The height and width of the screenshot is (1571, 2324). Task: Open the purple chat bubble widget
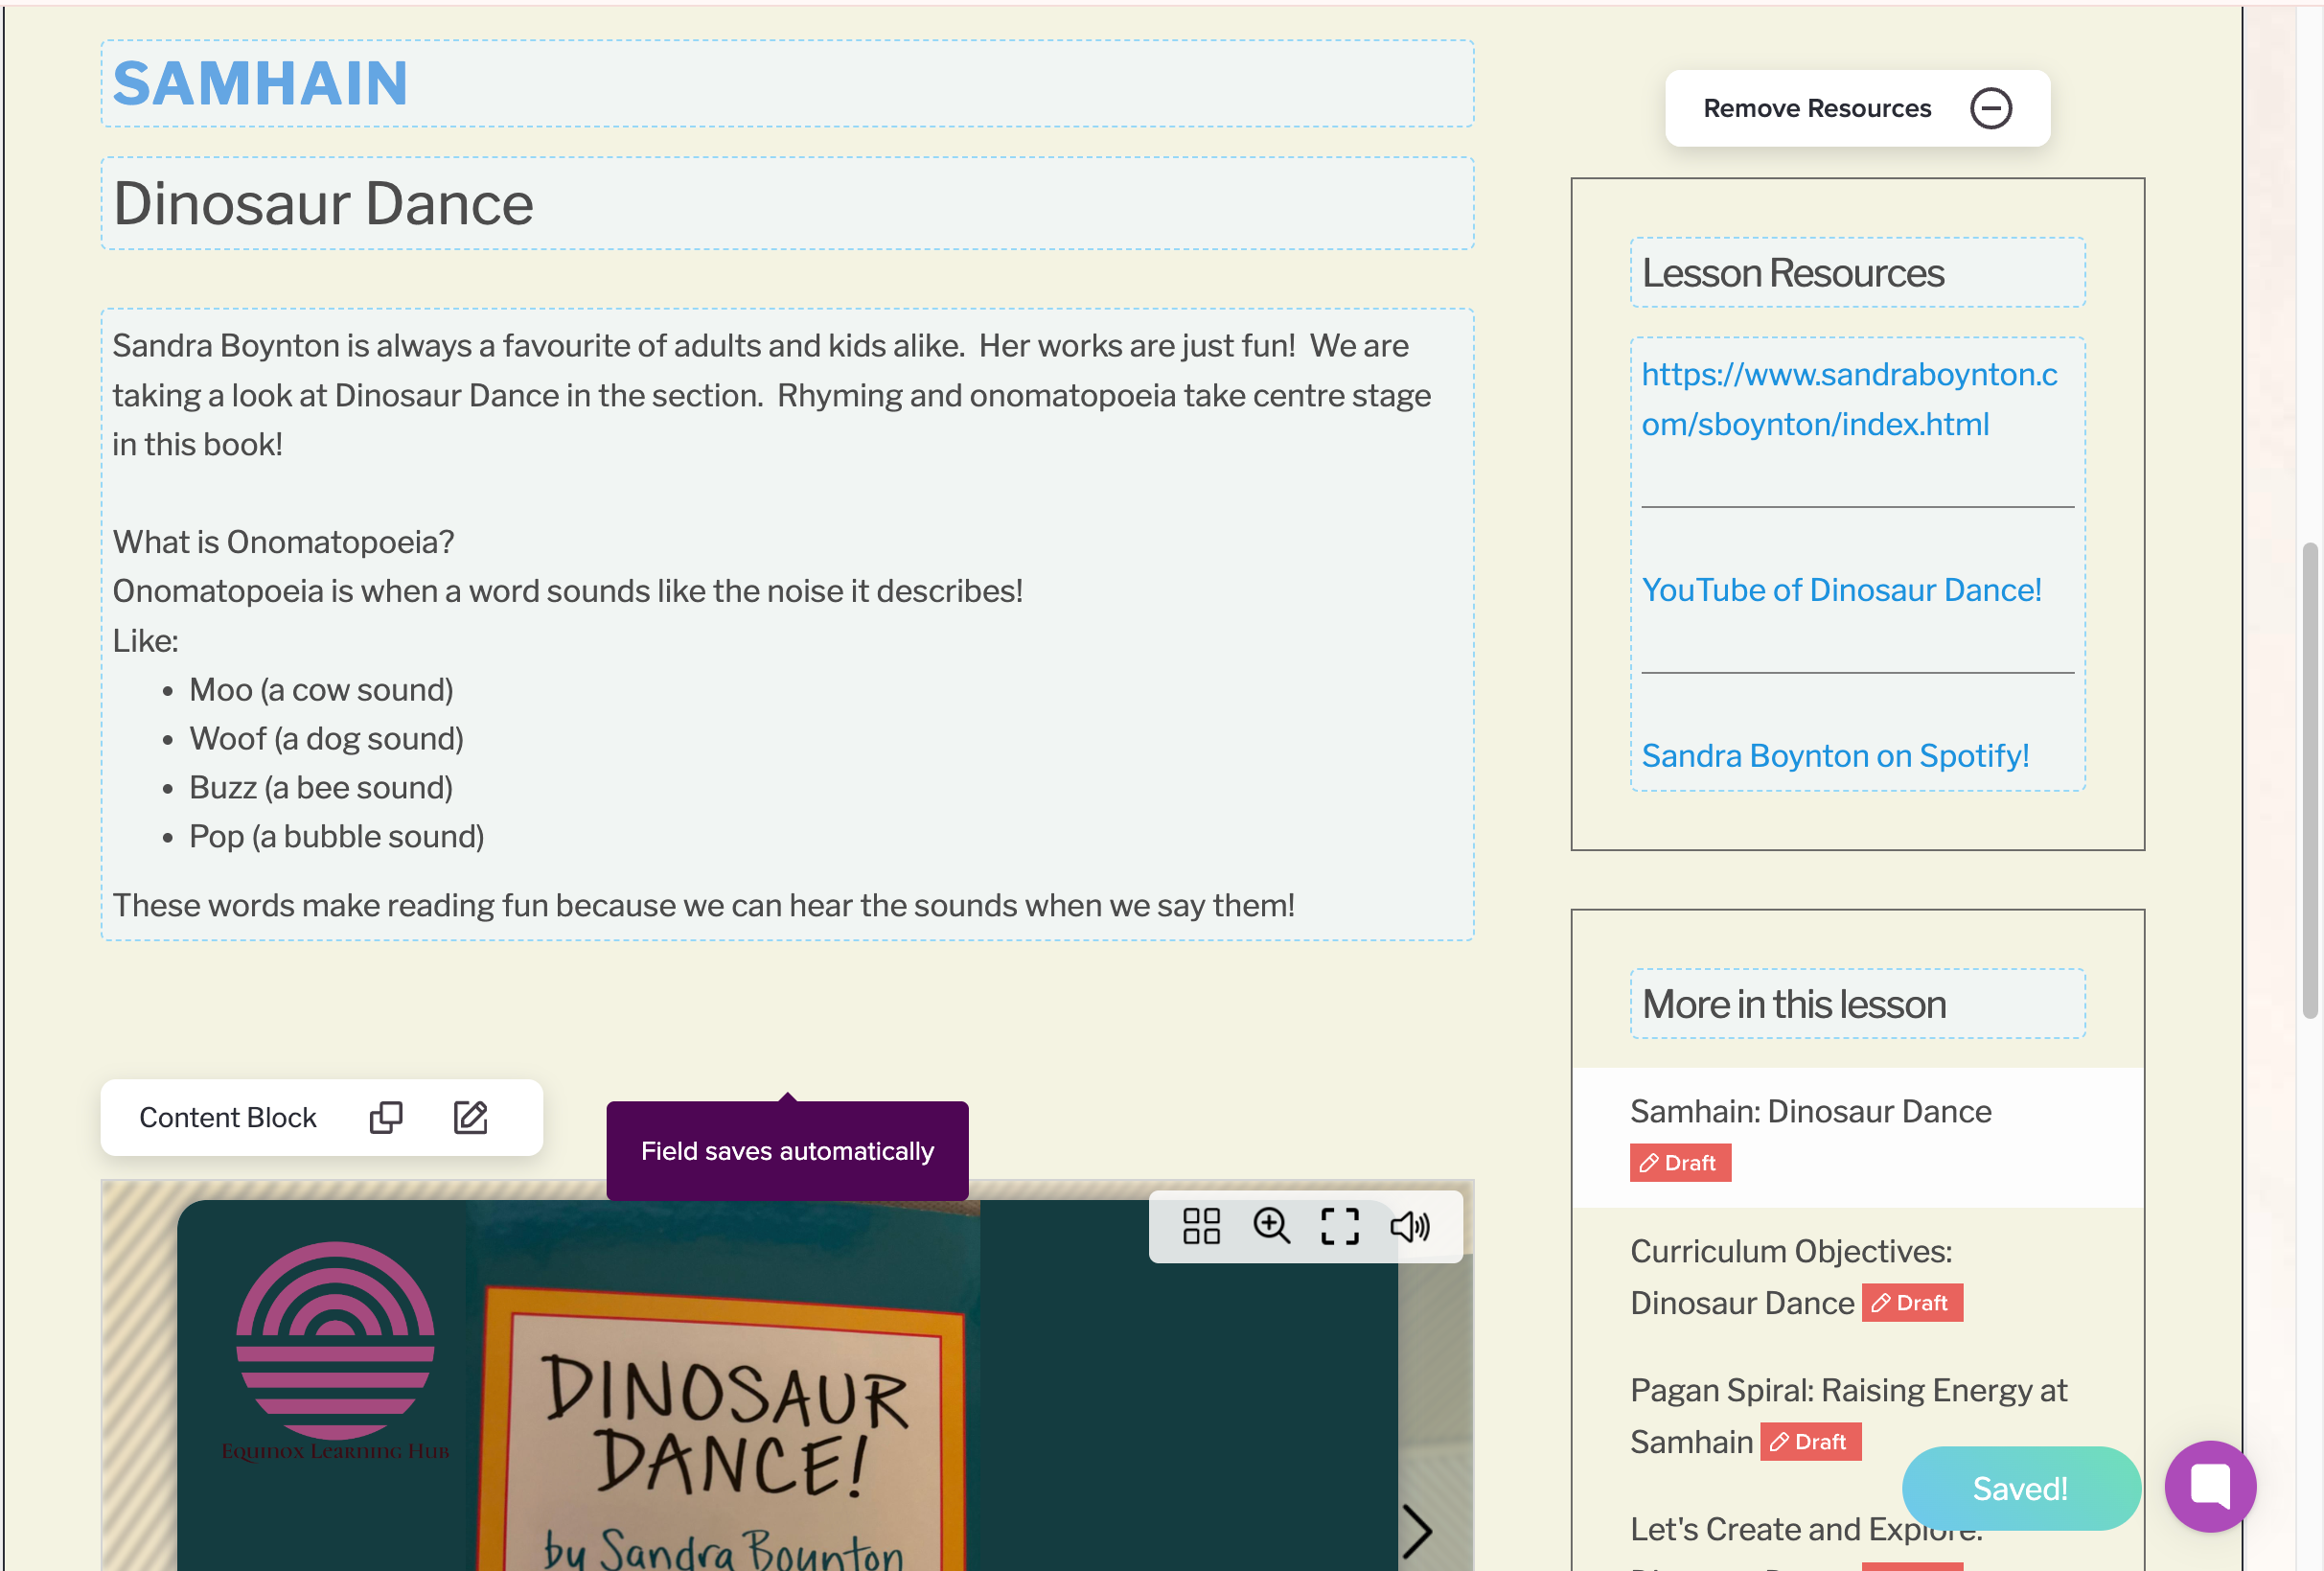(x=2210, y=1487)
